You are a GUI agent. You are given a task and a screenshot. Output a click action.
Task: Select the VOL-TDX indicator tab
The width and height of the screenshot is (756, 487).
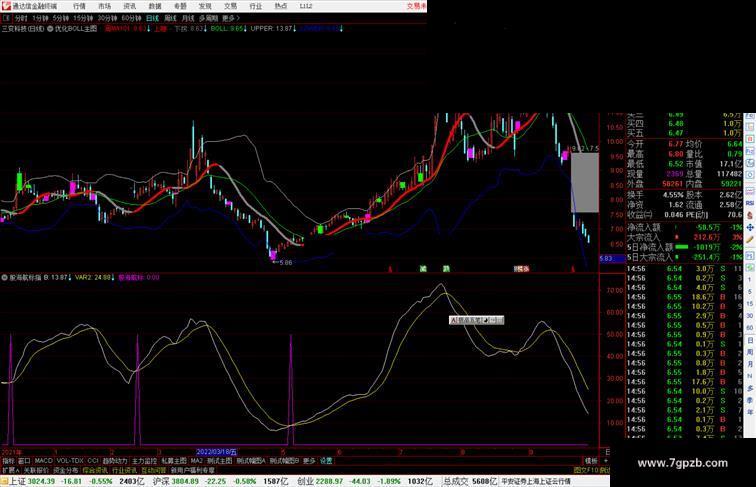tap(70, 461)
